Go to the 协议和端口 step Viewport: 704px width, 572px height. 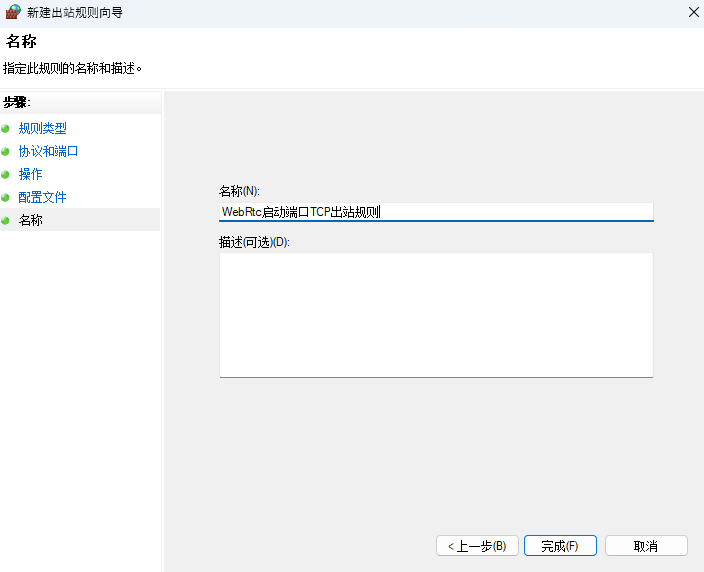click(48, 151)
